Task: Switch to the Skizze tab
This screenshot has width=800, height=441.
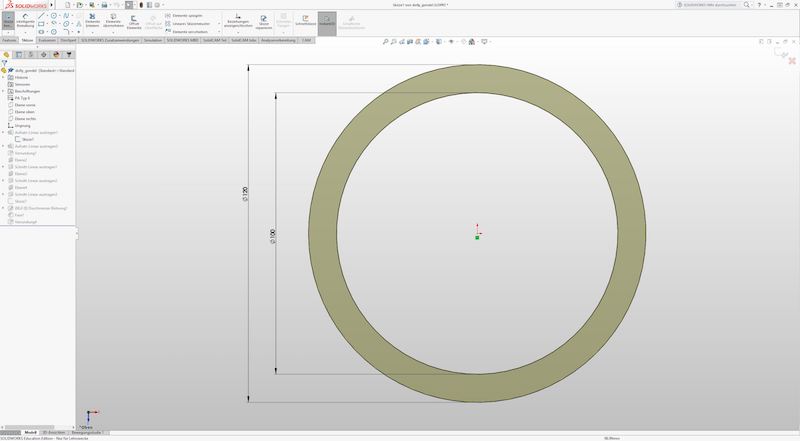Action: (x=27, y=40)
